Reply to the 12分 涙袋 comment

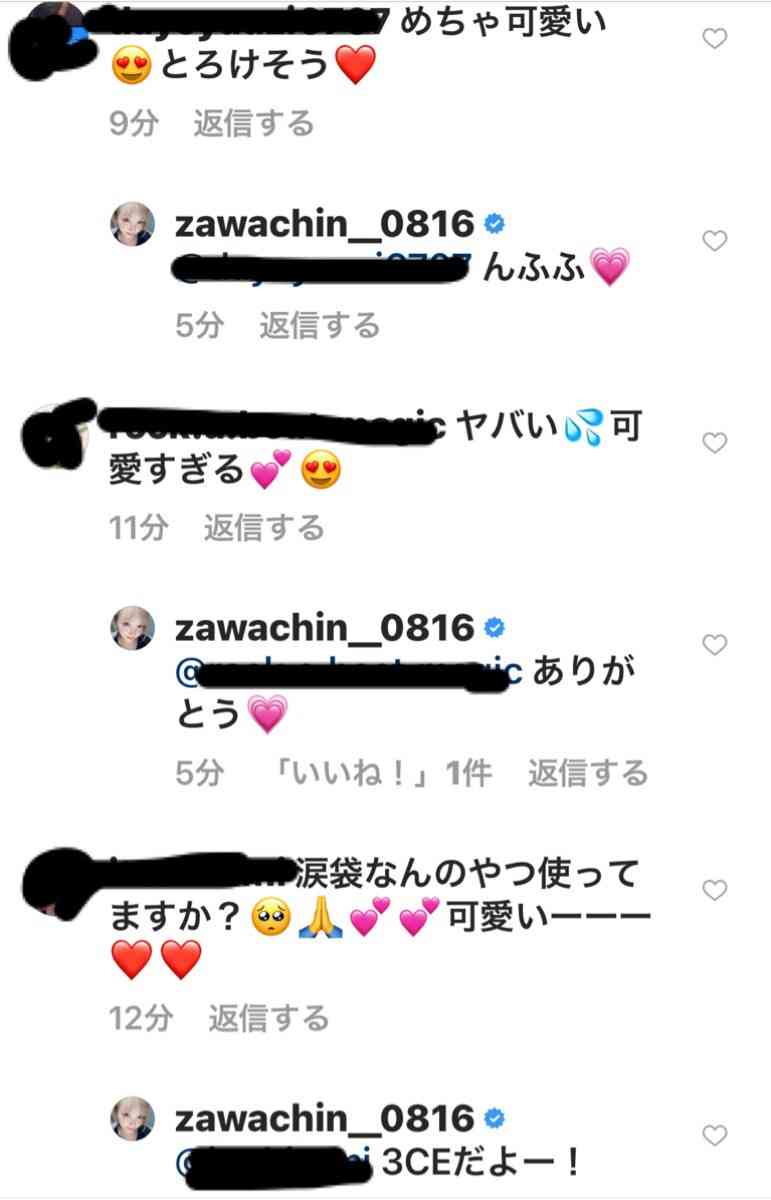coord(268,1018)
